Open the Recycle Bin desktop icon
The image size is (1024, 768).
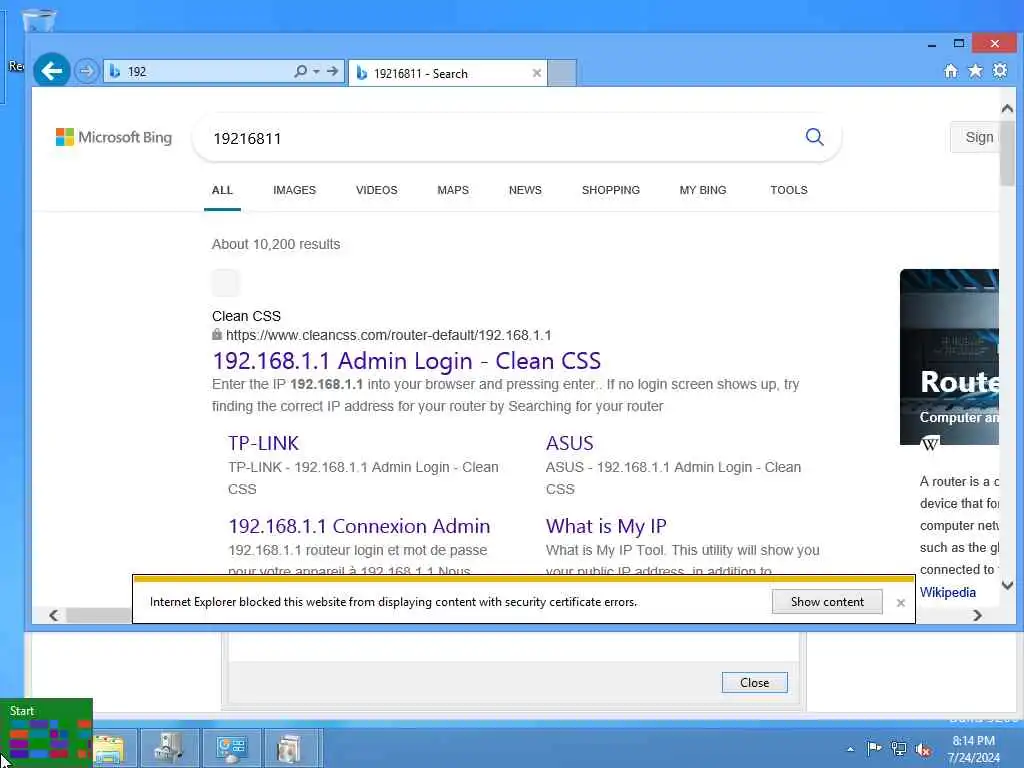[39, 20]
